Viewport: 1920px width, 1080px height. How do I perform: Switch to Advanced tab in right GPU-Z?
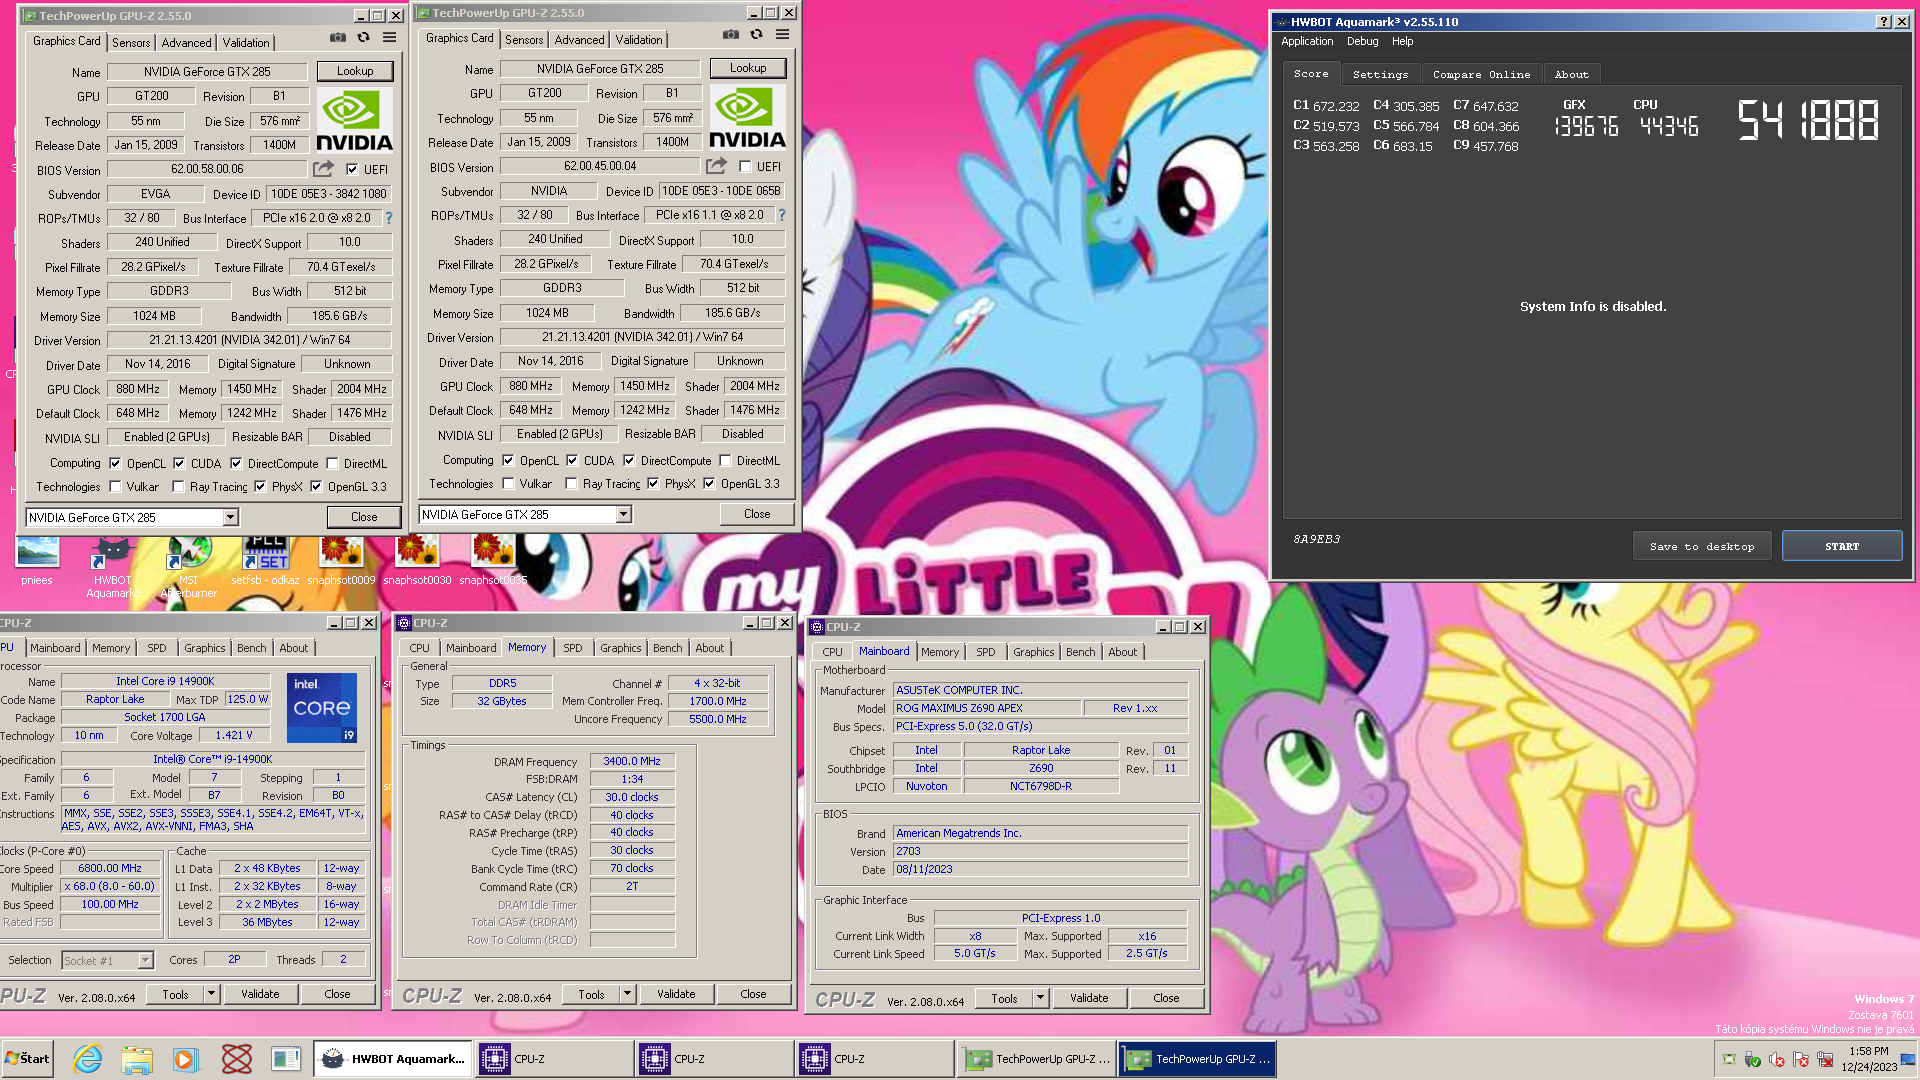click(x=580, y=39)
